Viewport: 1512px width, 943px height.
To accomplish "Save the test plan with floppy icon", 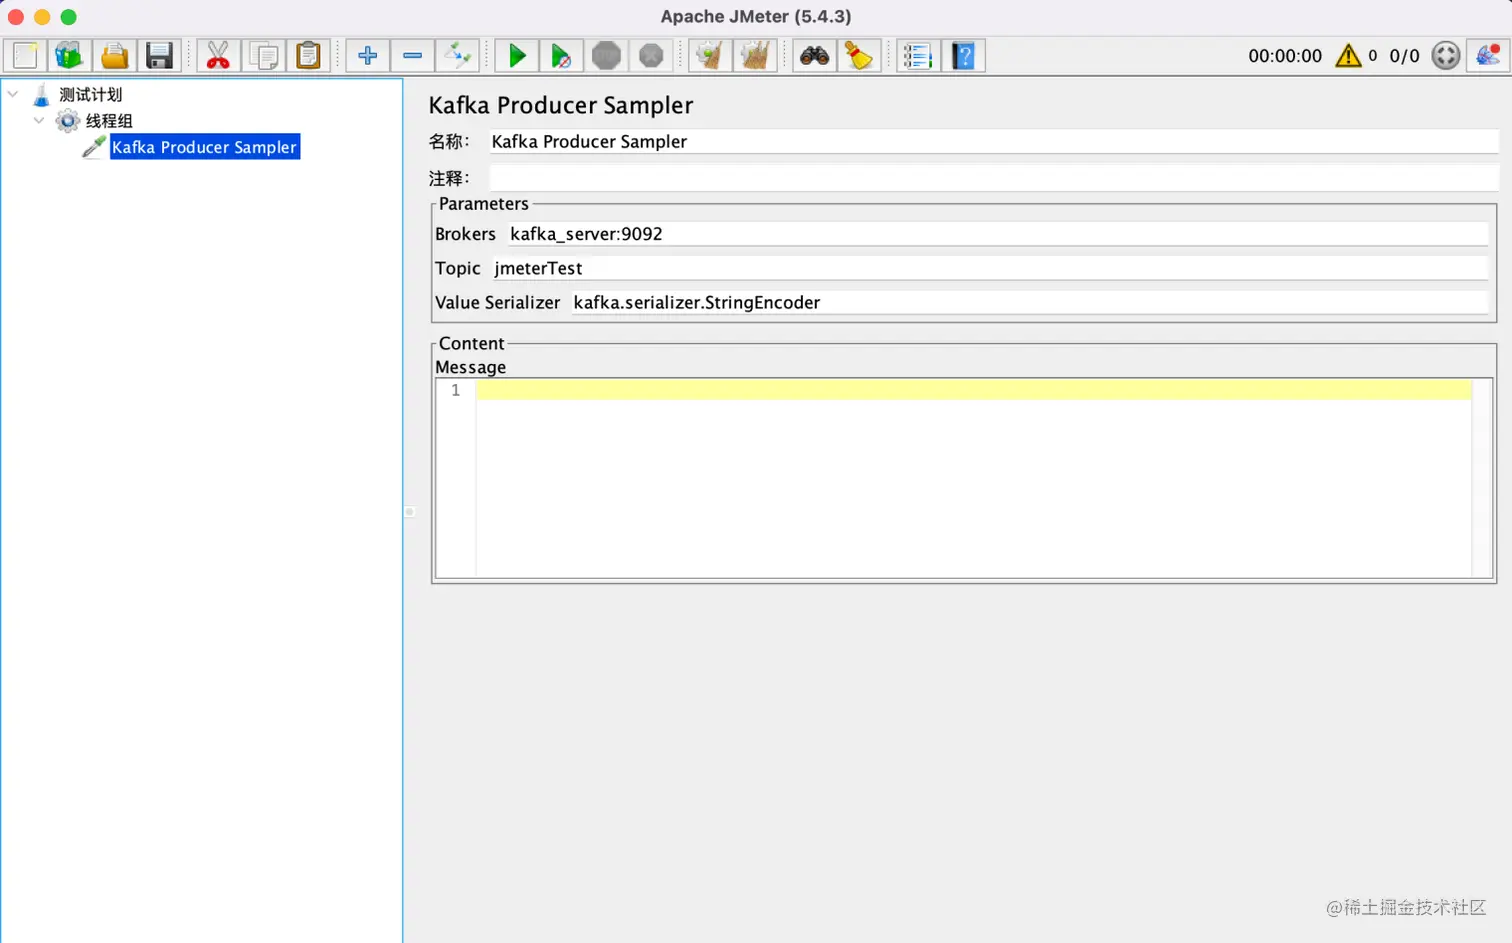I will click(x=159, y=56).
